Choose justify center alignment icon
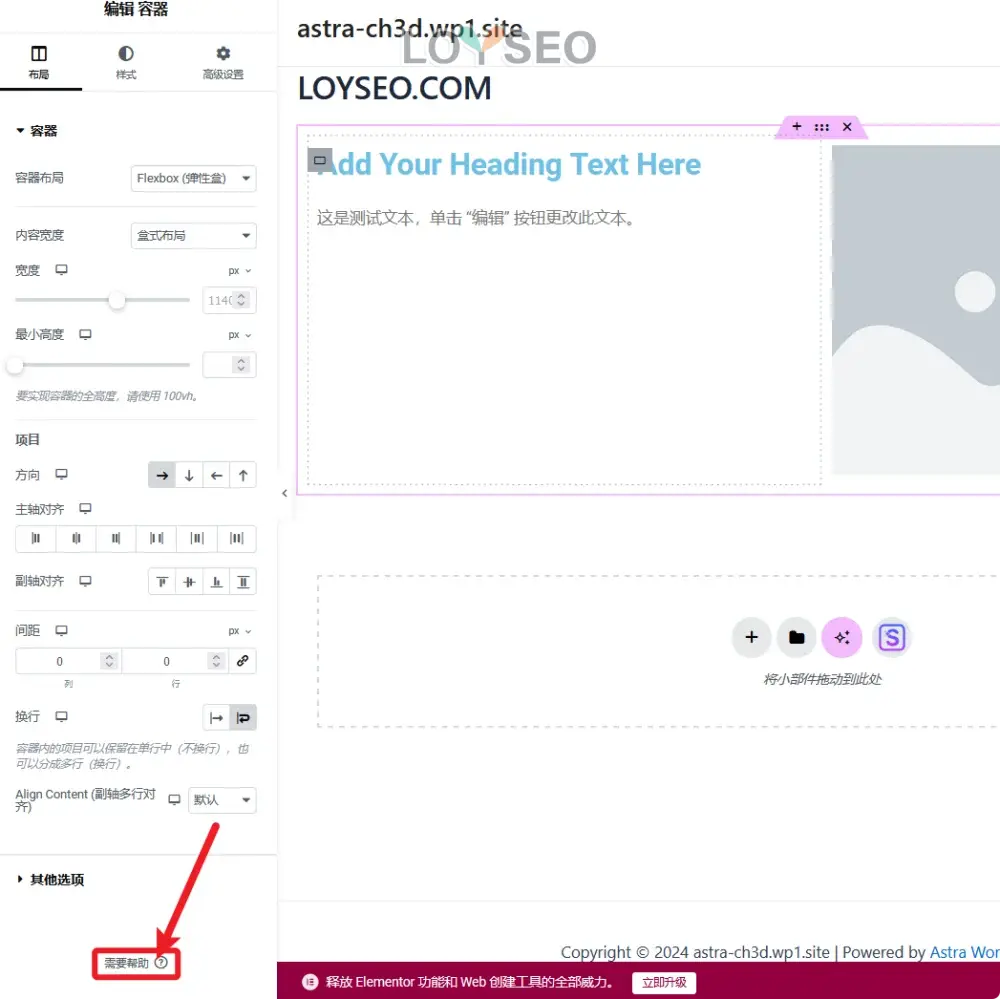This screenshot has width=1000, height=999. pos(76,538)
